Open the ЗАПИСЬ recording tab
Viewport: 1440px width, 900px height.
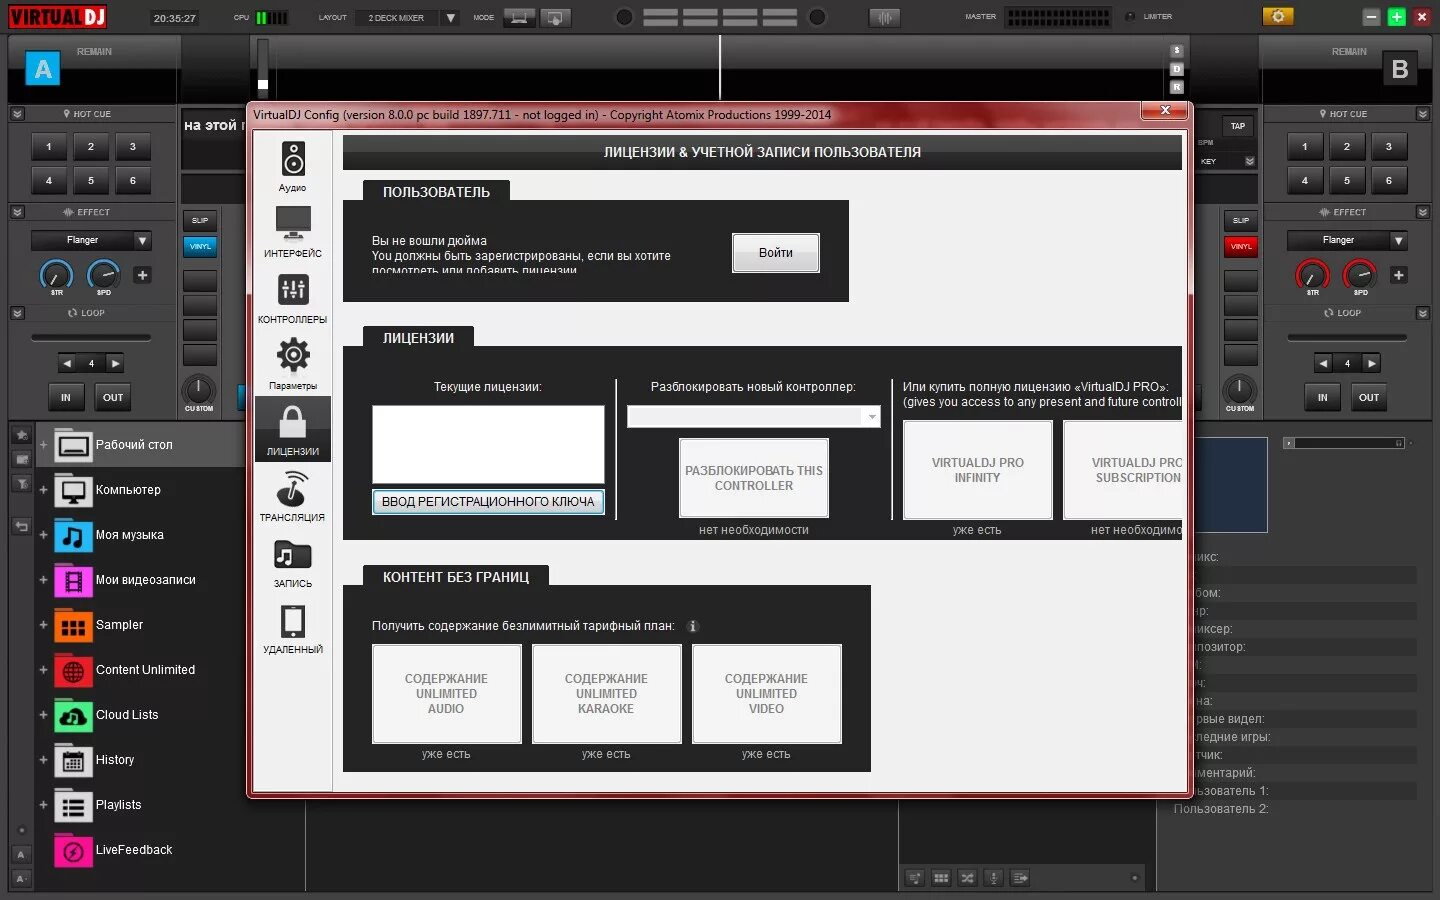click(292, 562)
